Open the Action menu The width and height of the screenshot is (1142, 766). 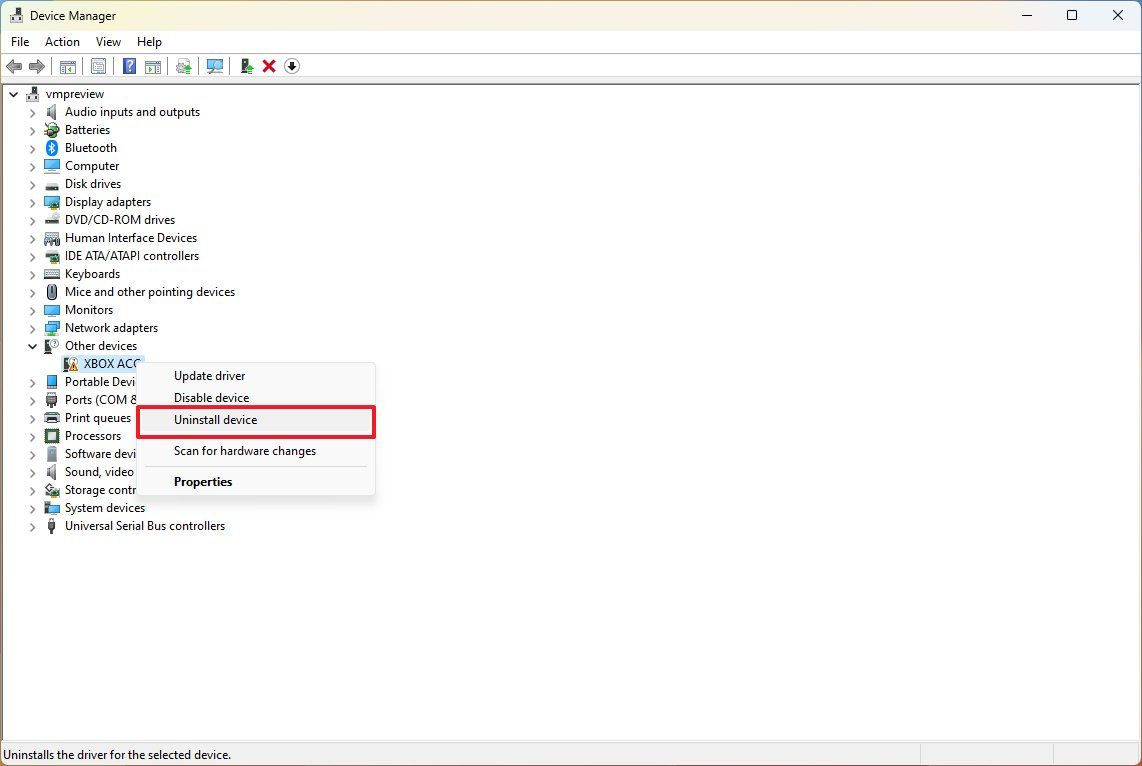(62, 42)
